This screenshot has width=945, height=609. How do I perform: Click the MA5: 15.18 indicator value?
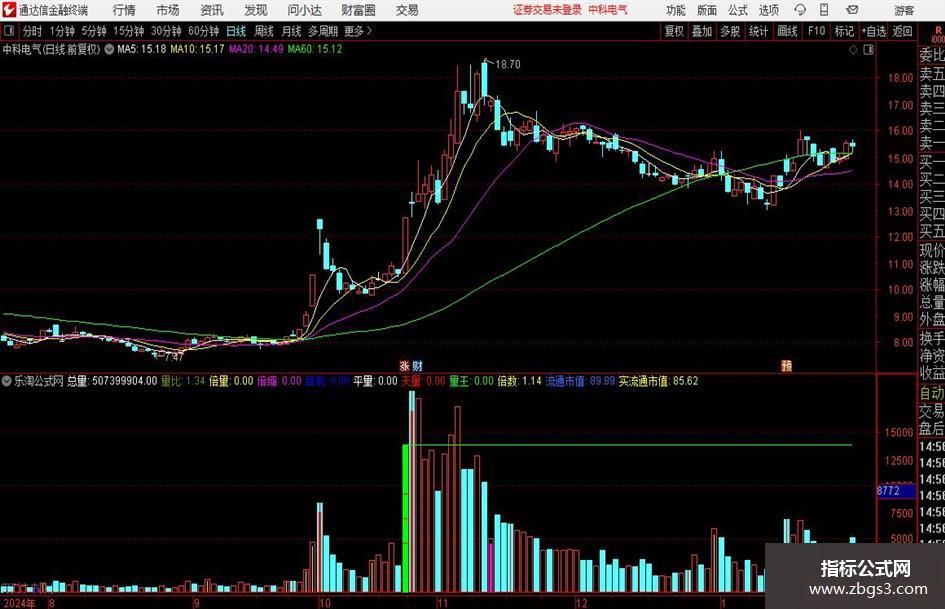(x=141, y=49)
